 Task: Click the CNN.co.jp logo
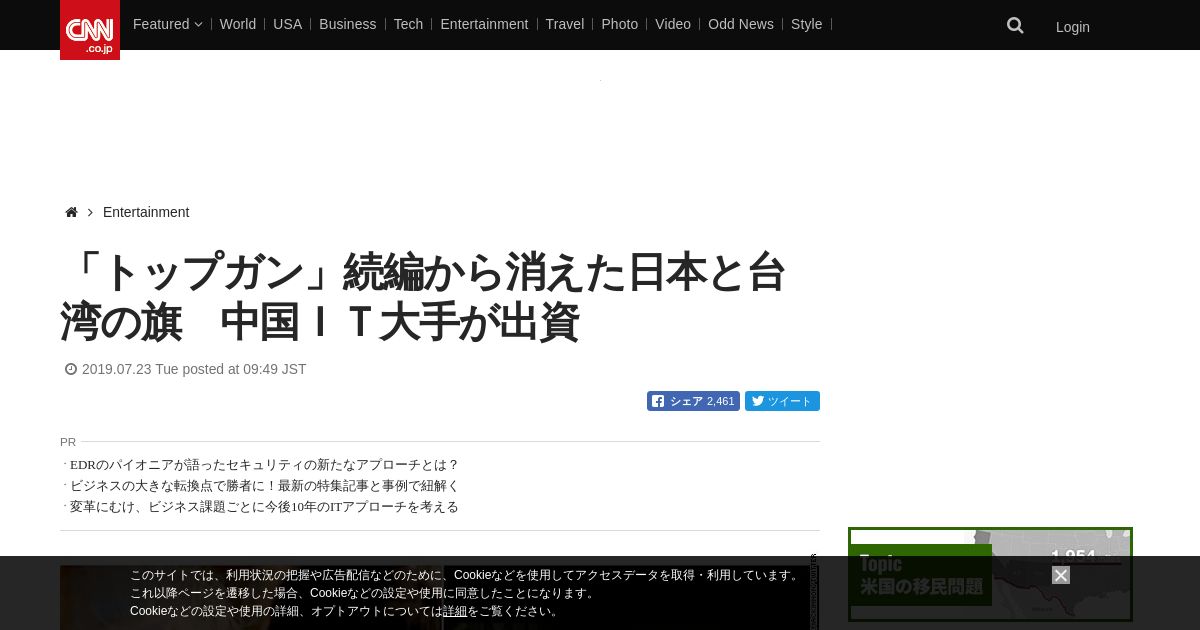(90, 30)
